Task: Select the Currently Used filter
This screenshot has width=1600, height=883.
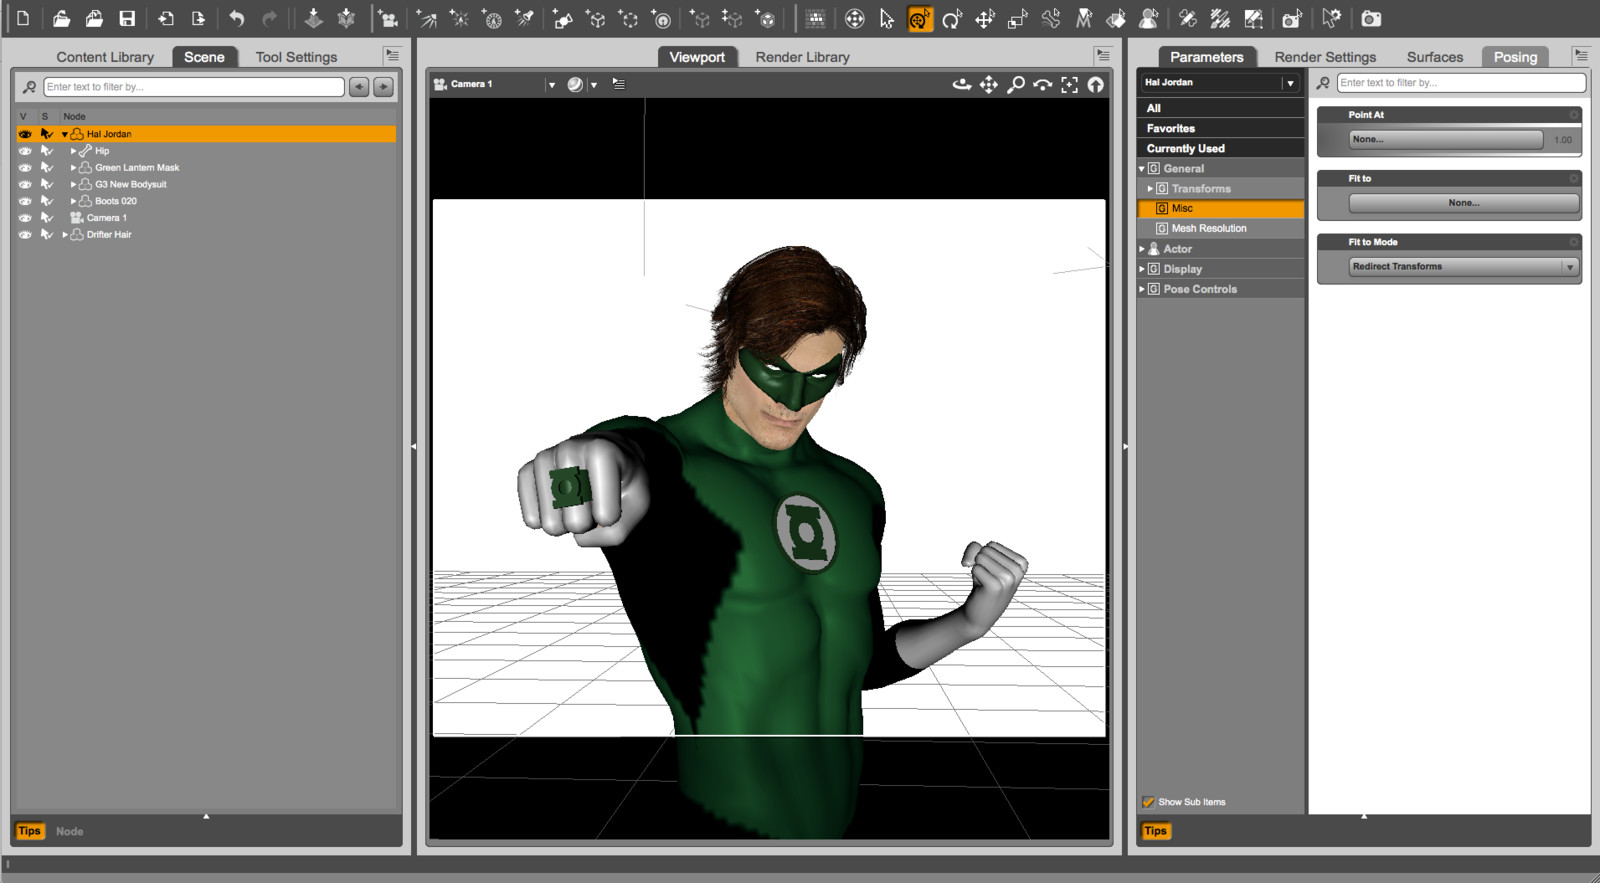Action: [1220, 148]
